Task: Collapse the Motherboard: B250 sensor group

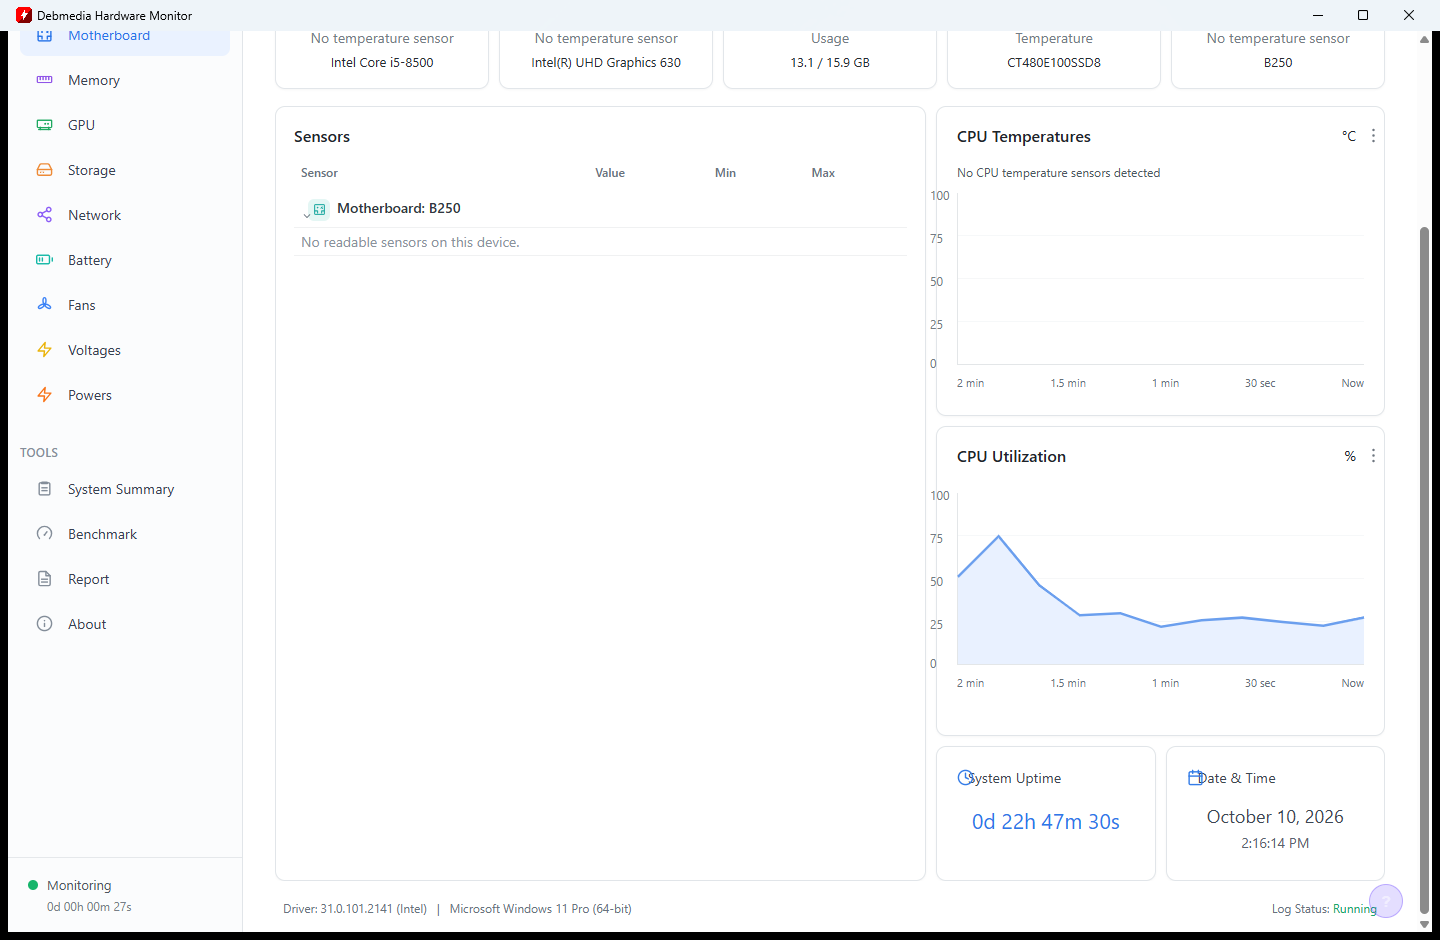Action: 306,214
